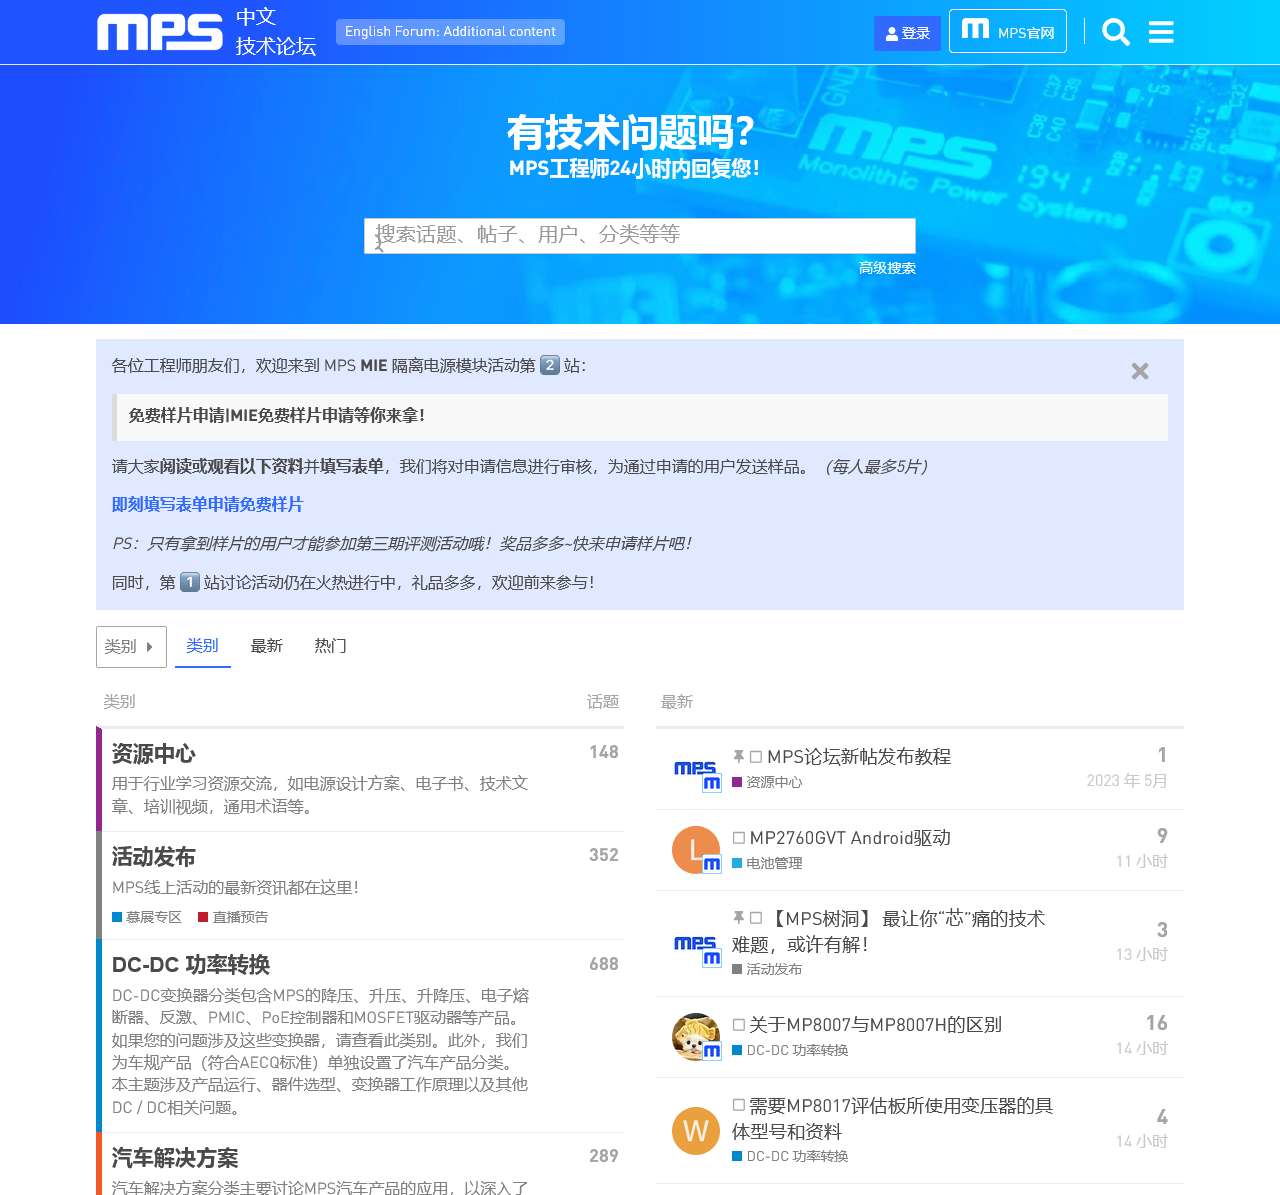
Task: Expand the 类别 category dropdown
Action: click(x=131, y=647)
